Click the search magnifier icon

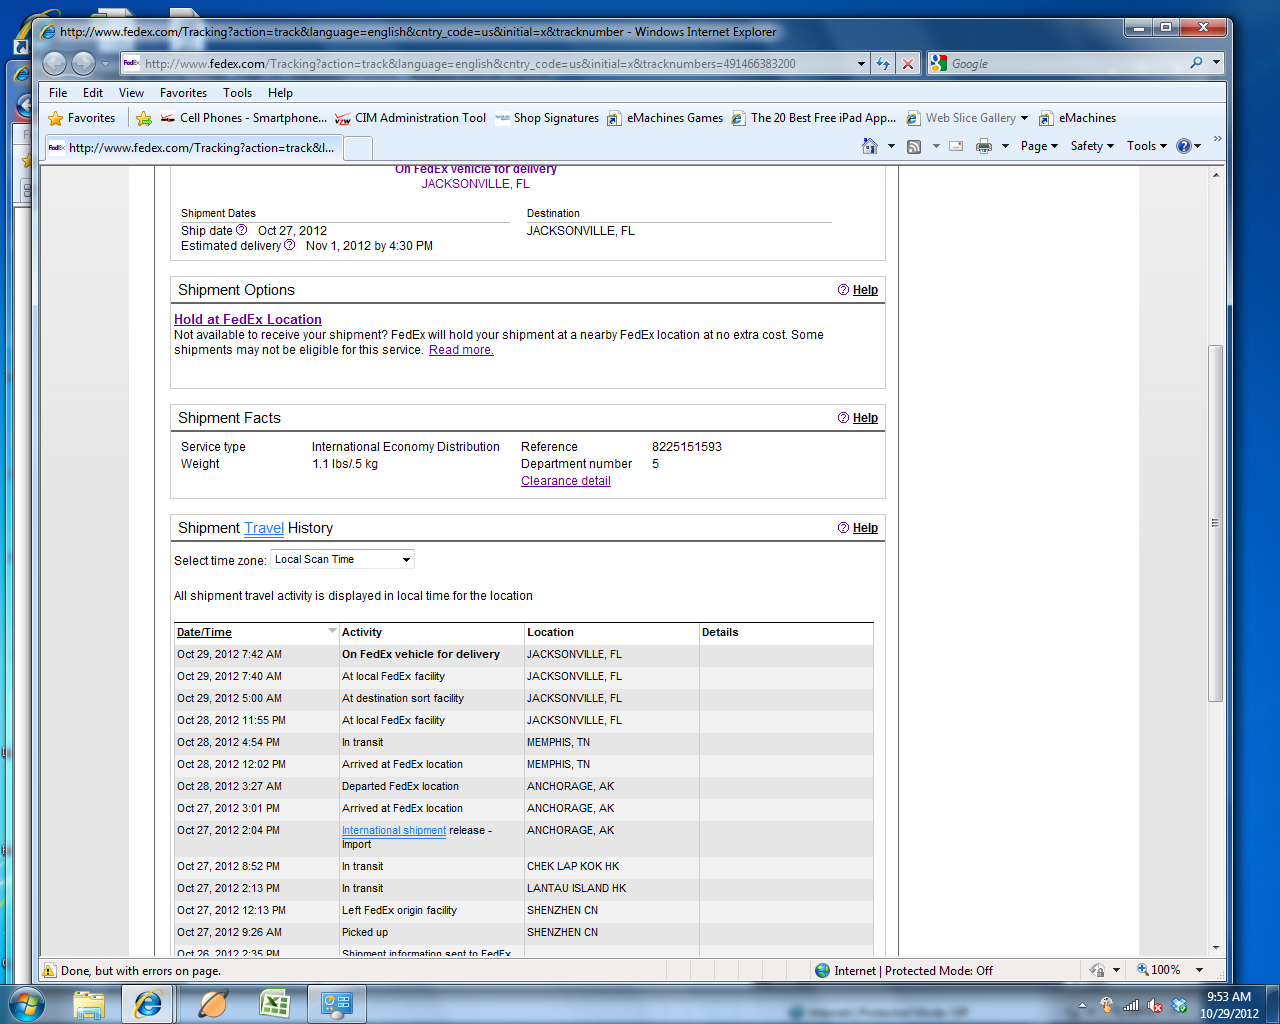click(x=1196, y=63)
